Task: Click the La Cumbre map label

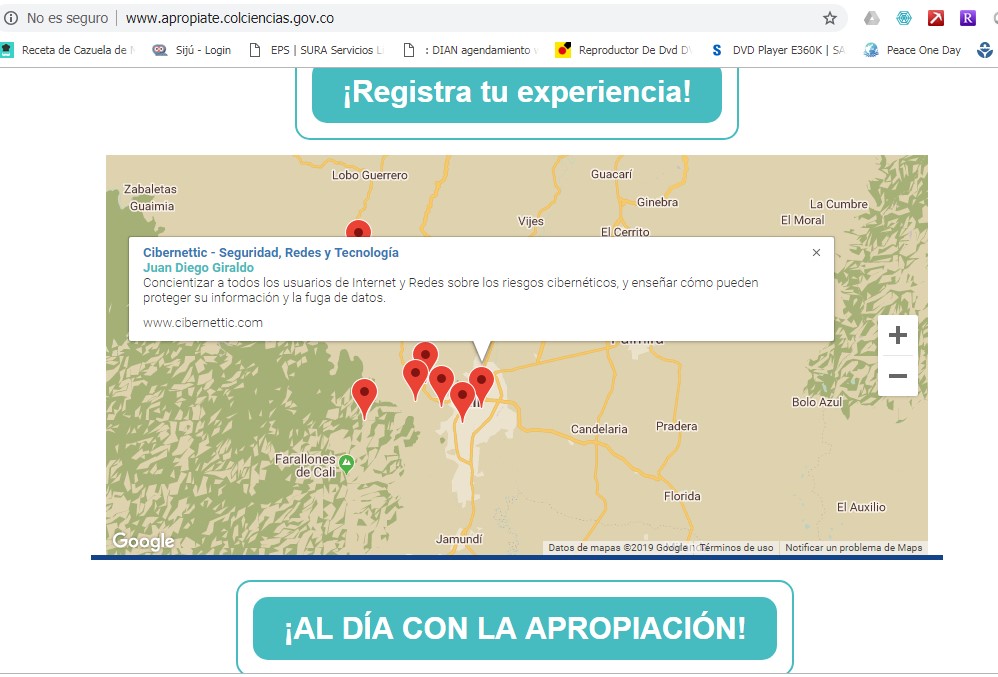Action: pyautogui.click(x=839, y=204)
